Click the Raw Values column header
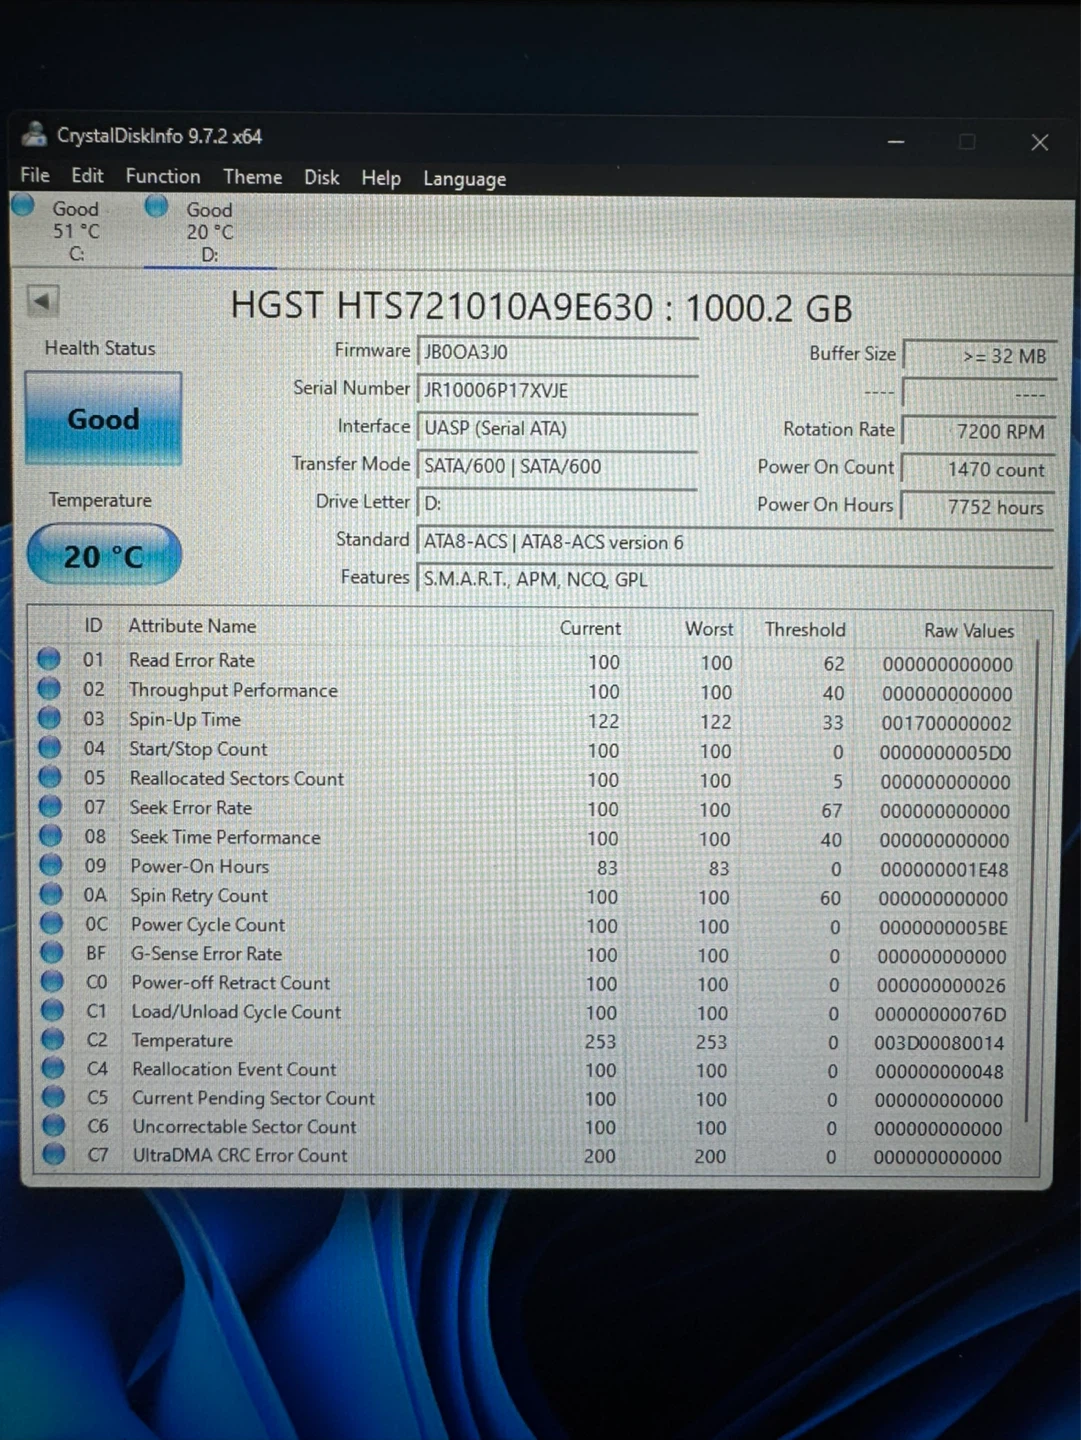 (x=969, y=631)
